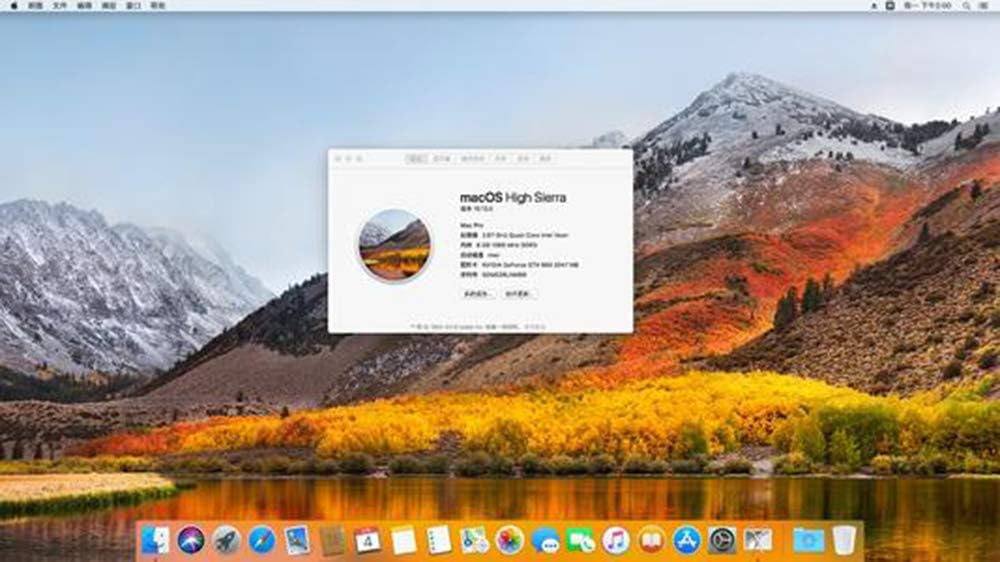Viewport: 1000px width, 562px height.
Task: Close the About This Mac window
Action: [x=338, y=158]
